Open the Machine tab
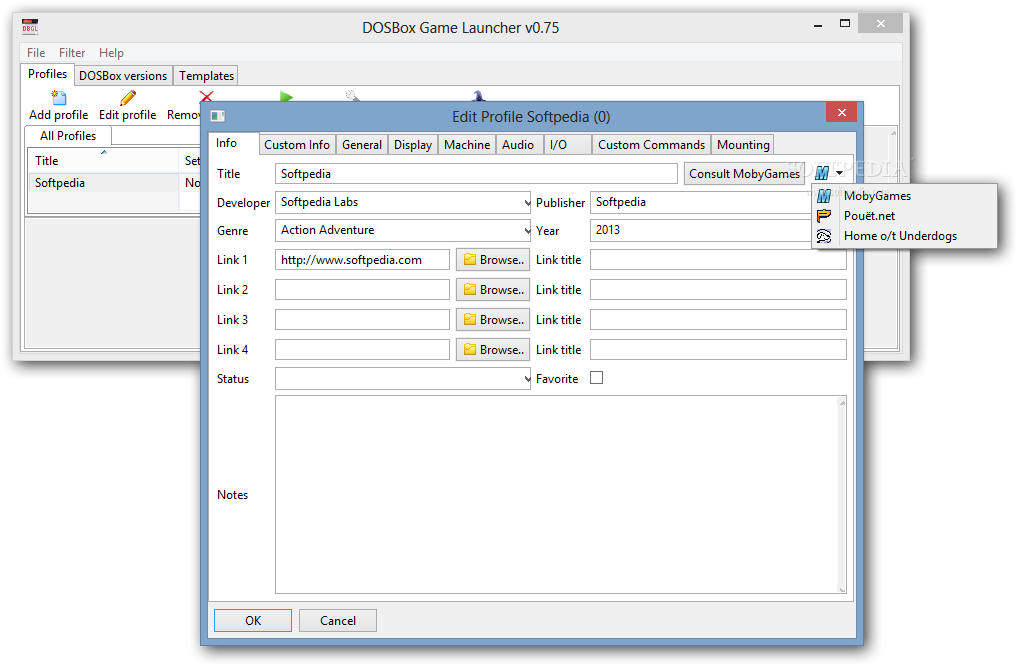 click(467, 145)
